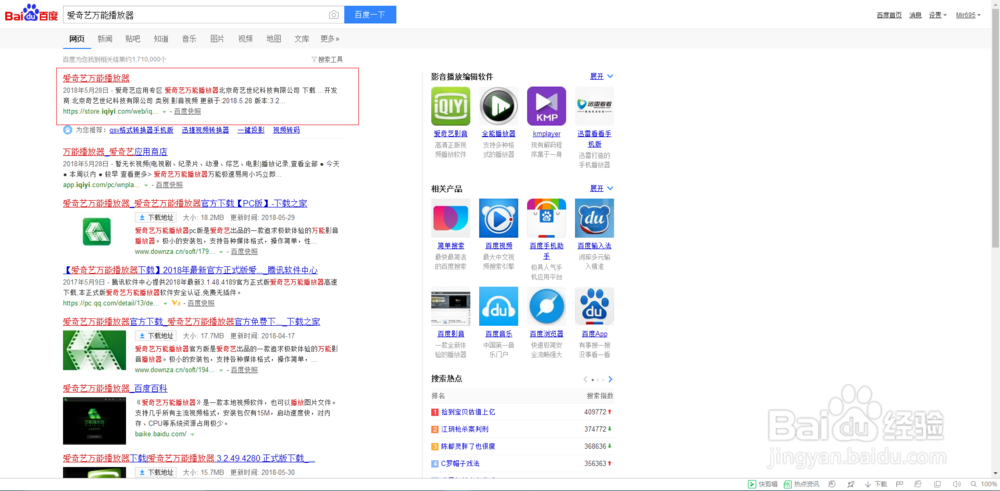Click the 百度一下 search button
The image size is (1000, 491).
pos(370,15)
